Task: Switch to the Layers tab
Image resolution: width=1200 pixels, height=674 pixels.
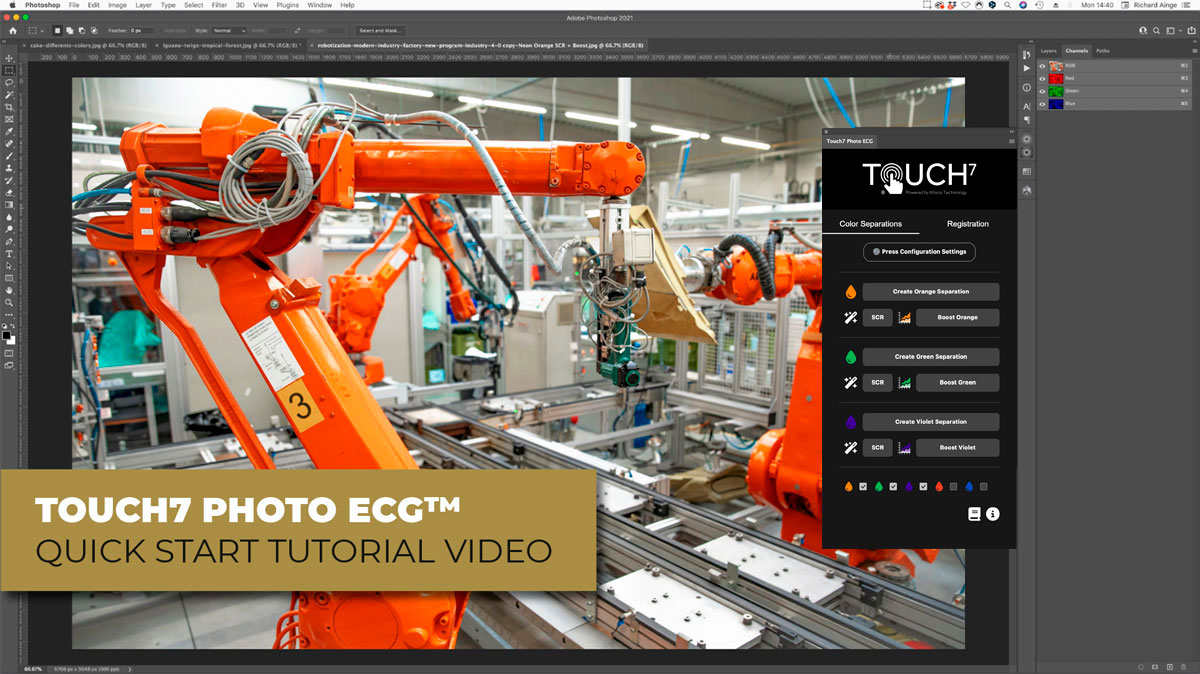Action: click(1048, 50)
